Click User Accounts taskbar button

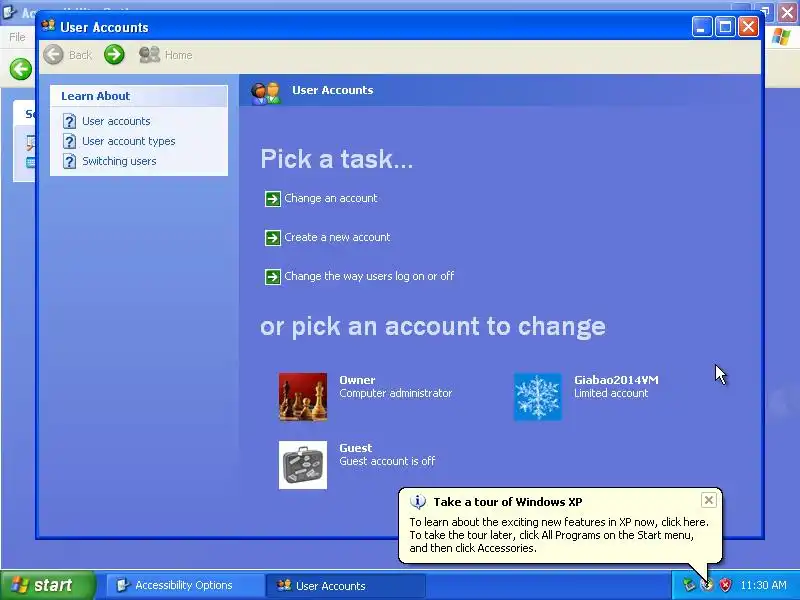tap(345, 585)
